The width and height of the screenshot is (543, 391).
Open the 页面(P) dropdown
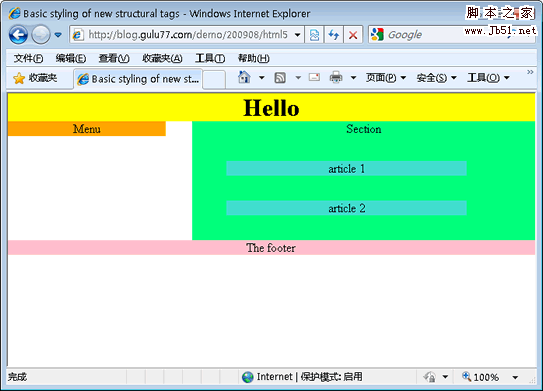coord(386,78)
